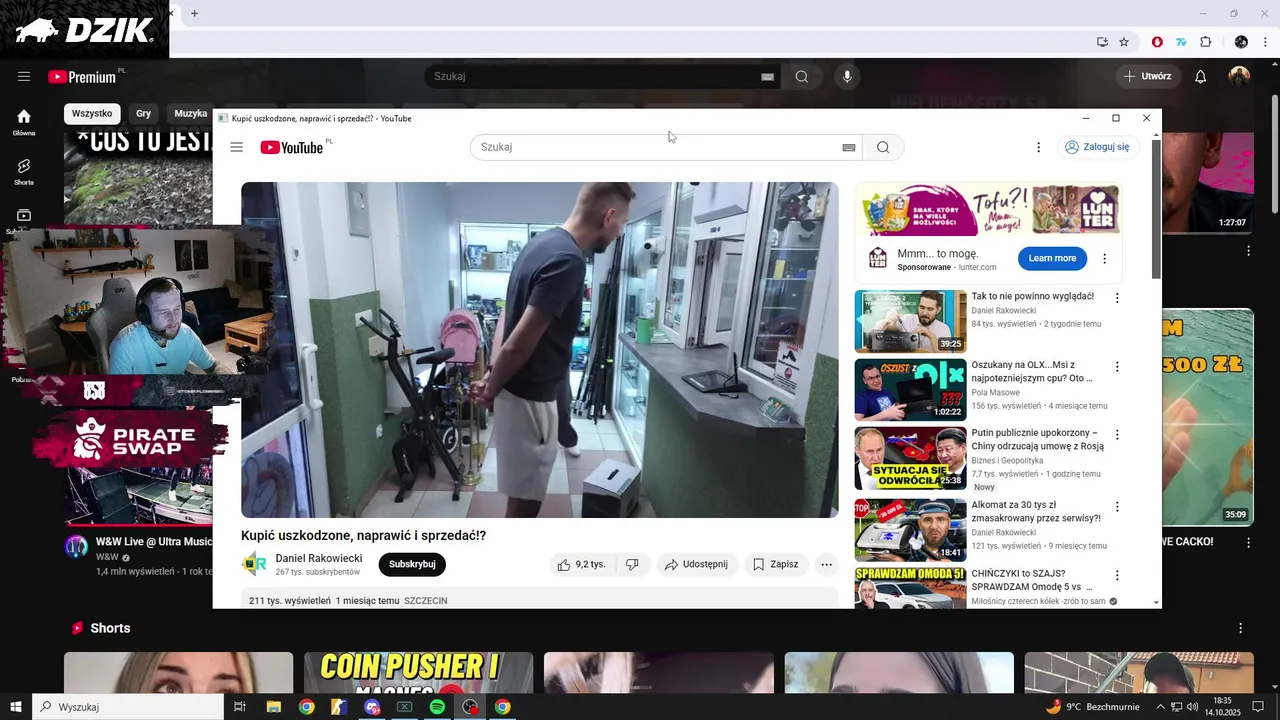Open Chrome three-dot menu
Screen dimensions: 1280x720
pyautogui.click(x=1267, y=42)
